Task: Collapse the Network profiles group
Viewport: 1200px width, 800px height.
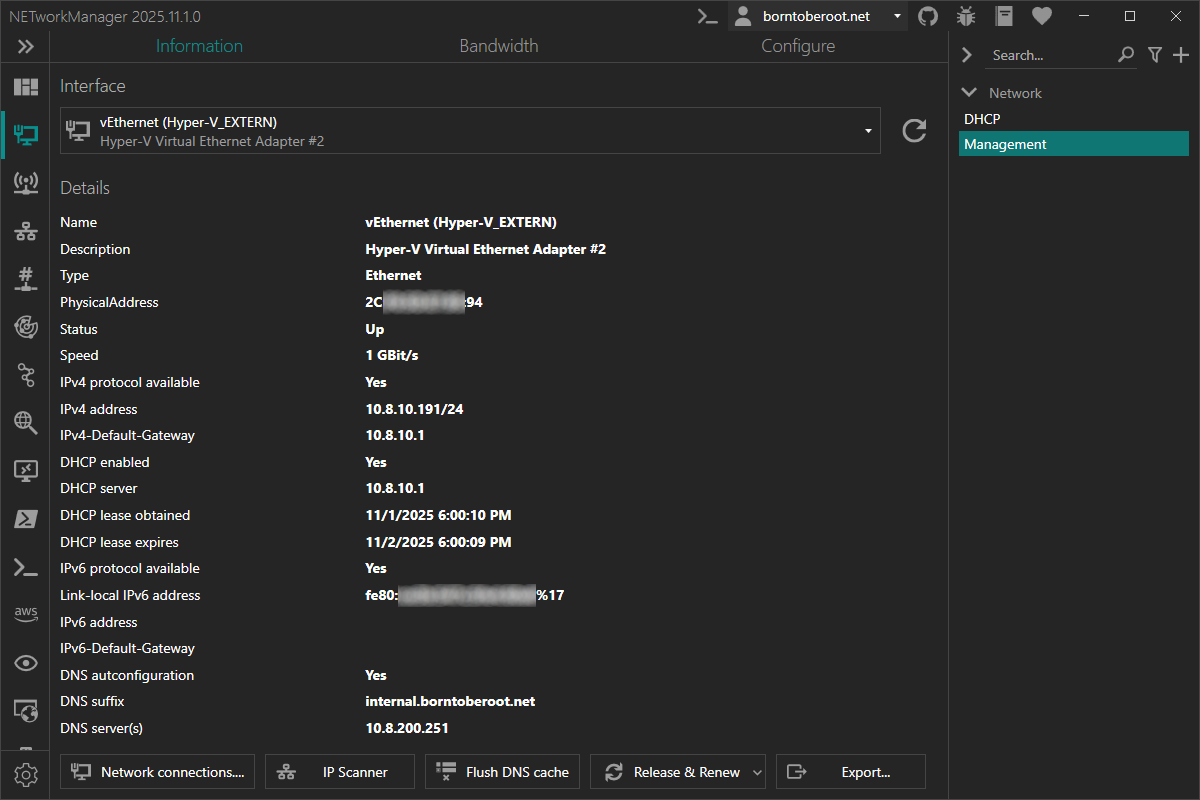Action: [x=968, y=92]
